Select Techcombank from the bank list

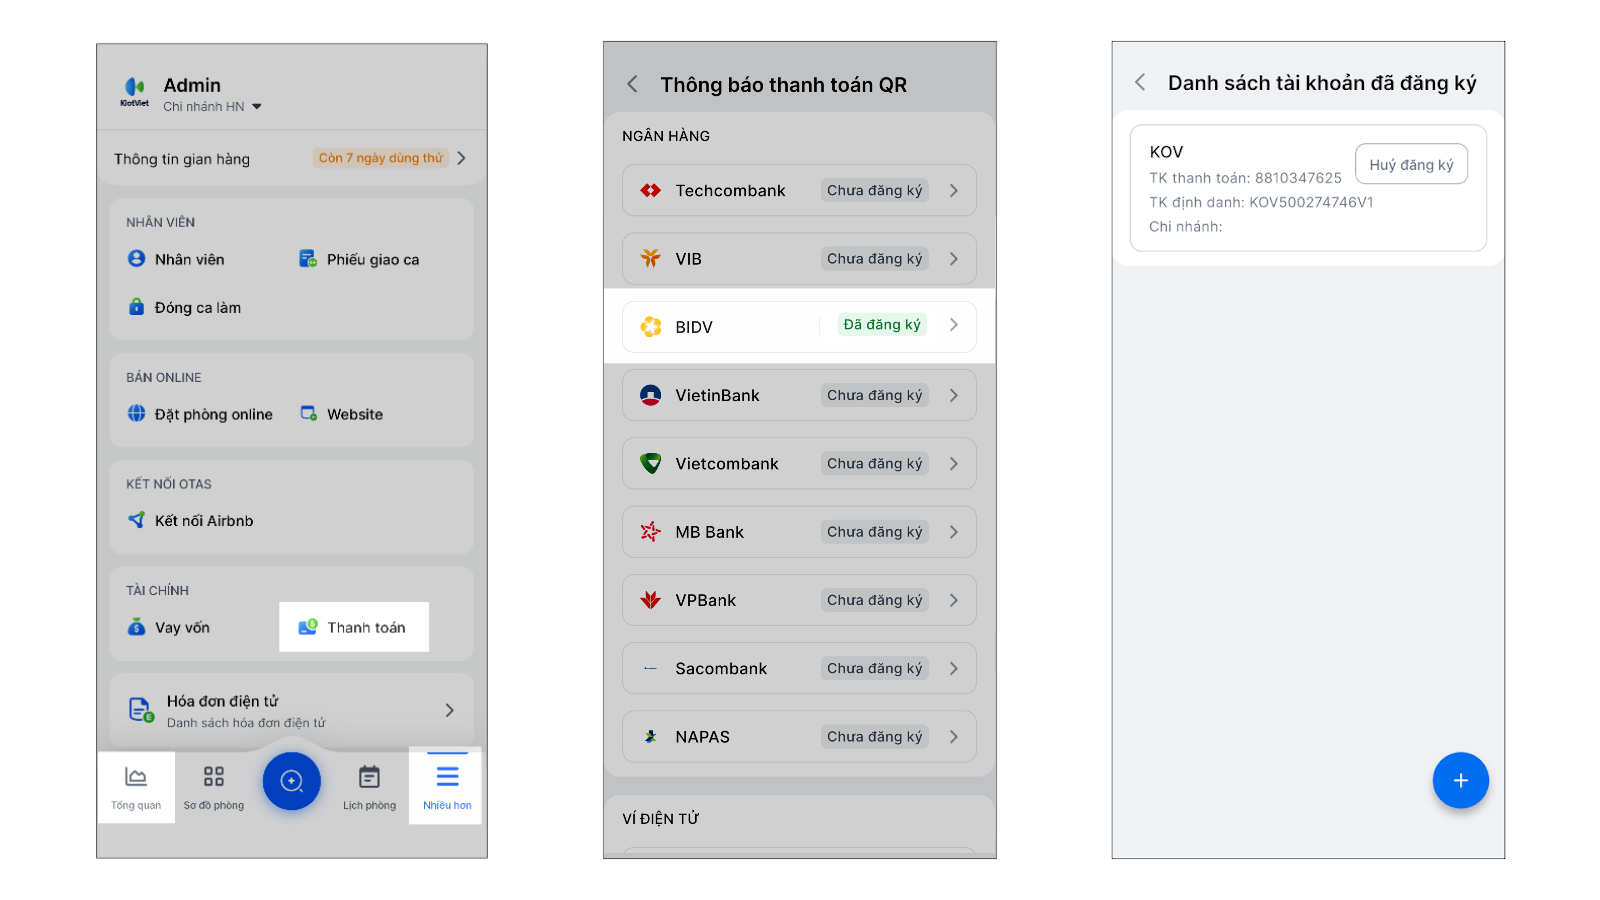coord(799,190)
